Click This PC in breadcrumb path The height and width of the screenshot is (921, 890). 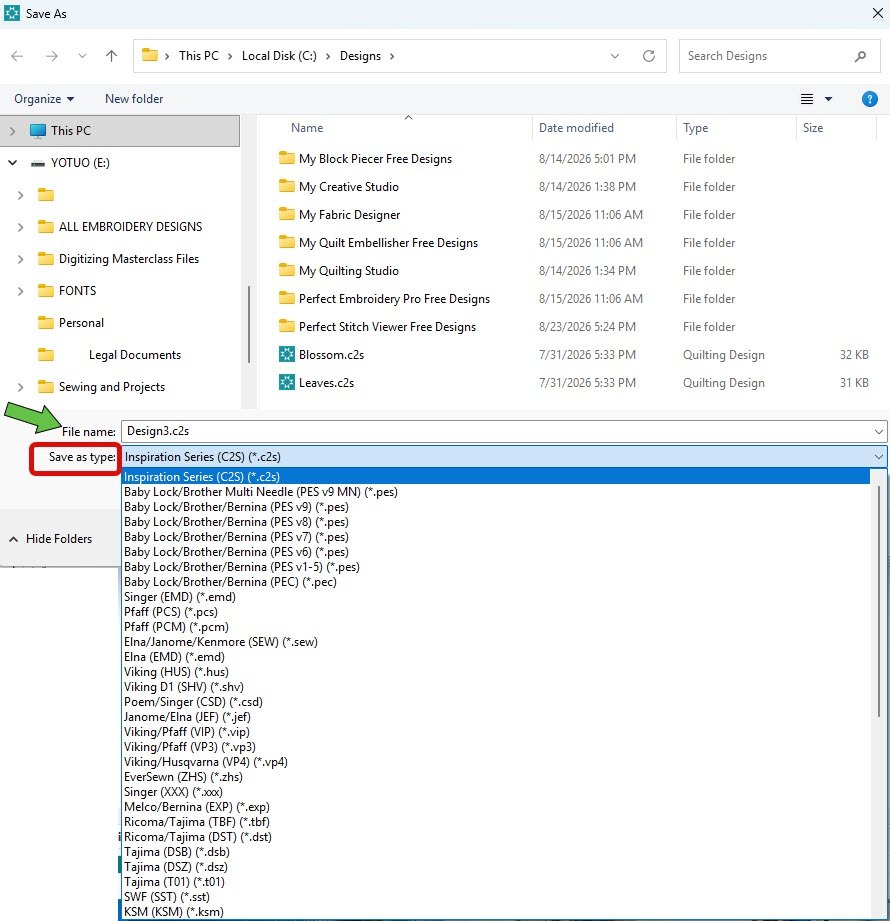pos(199,56)
